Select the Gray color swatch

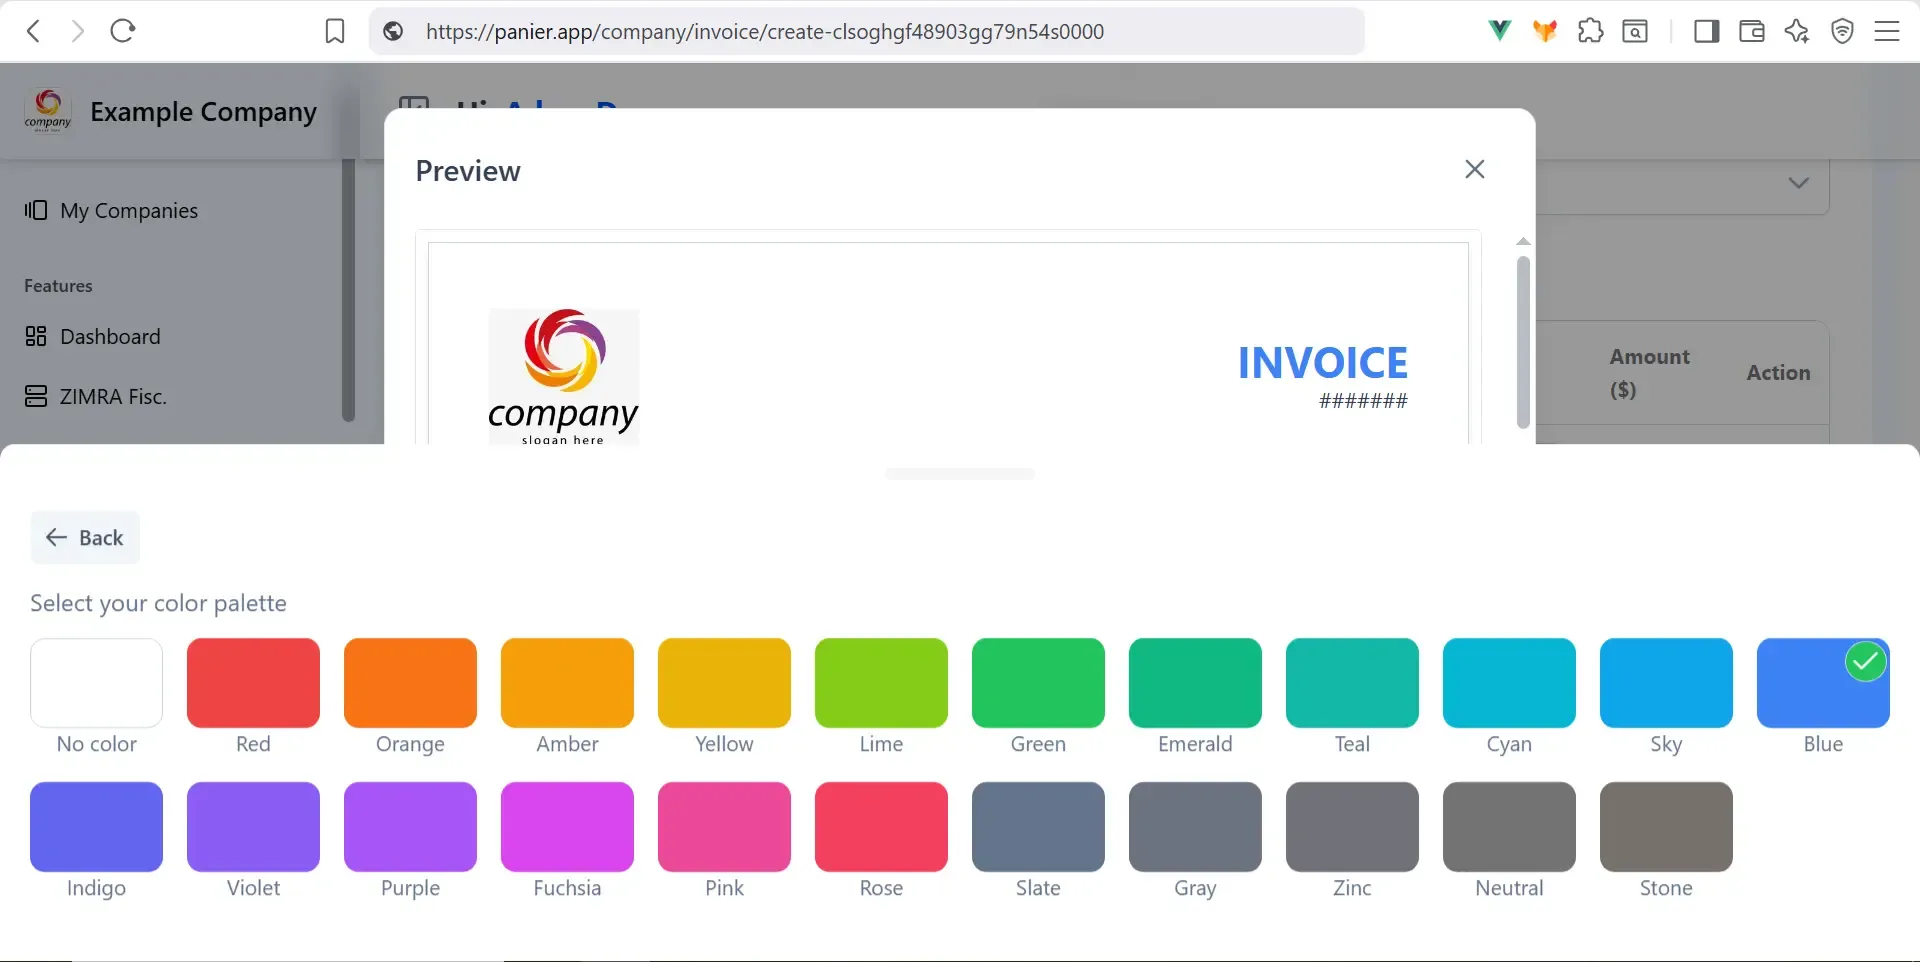[x=1196, y=827]
